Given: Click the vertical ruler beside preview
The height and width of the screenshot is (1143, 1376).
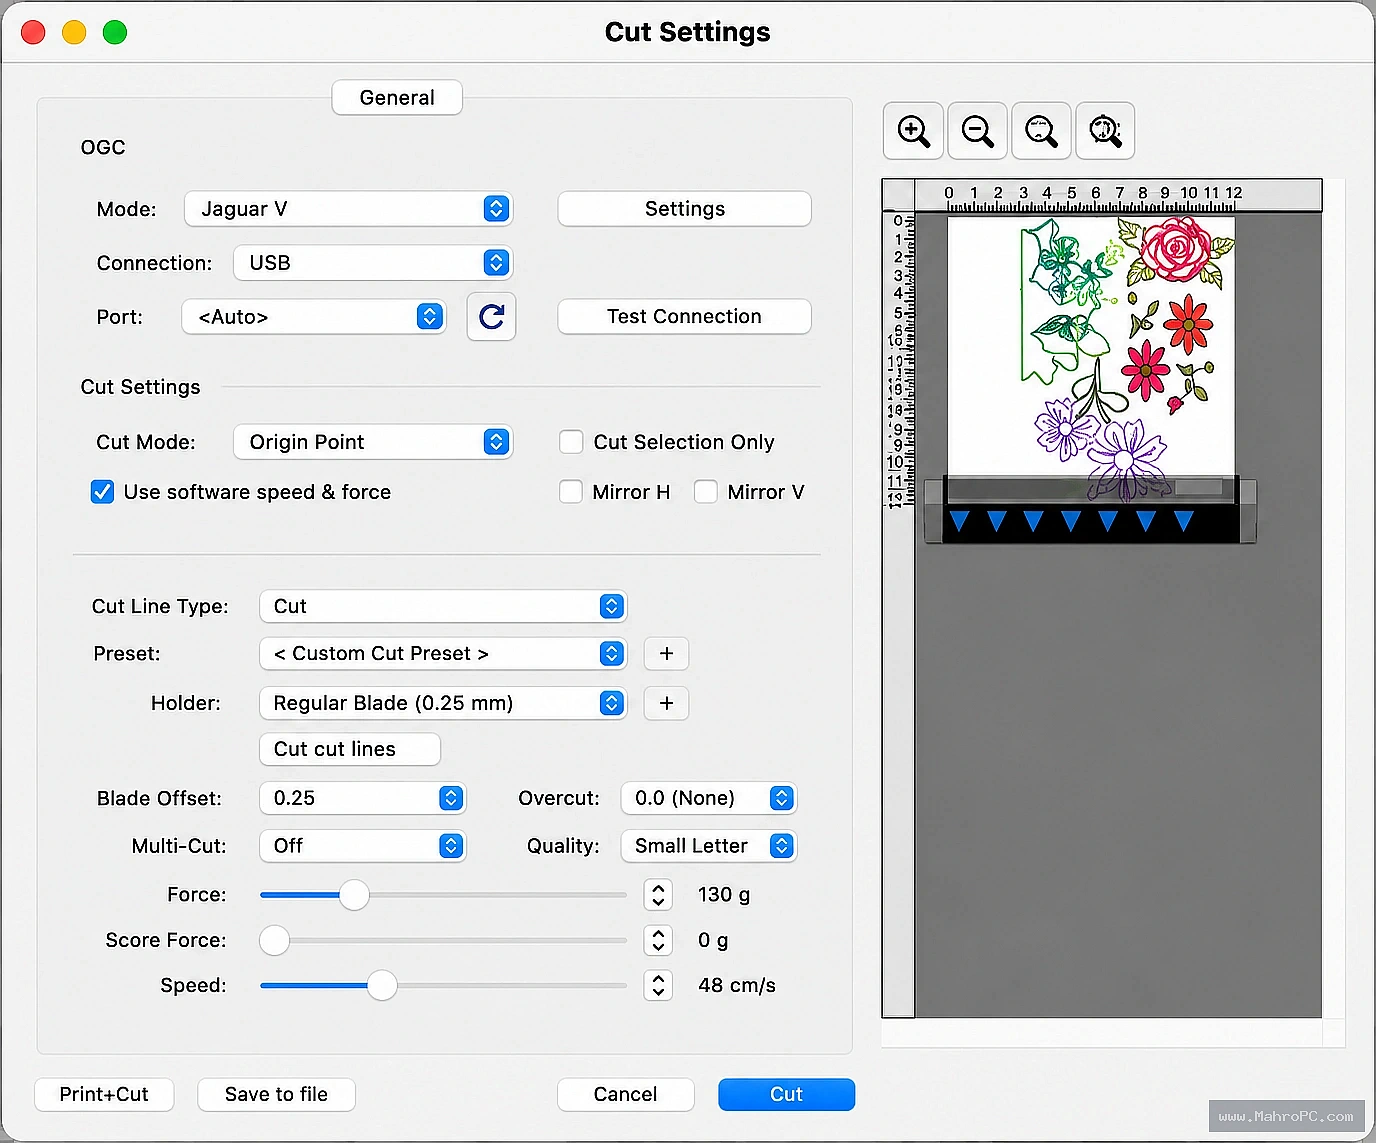Looking at the screenshot, I should (898, 614).
